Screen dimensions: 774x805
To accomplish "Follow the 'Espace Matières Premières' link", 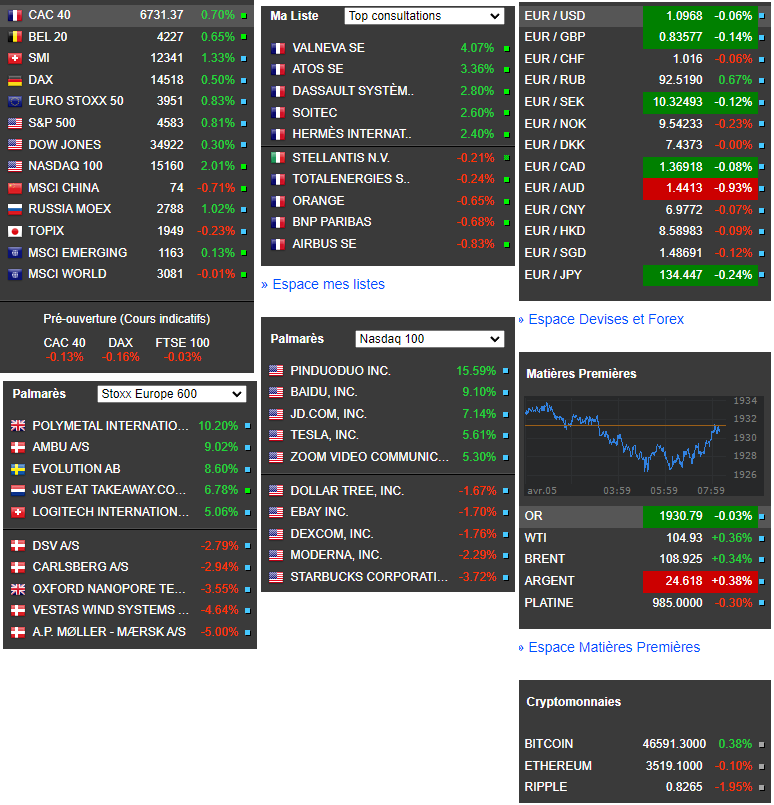I will tap(614, 647).
